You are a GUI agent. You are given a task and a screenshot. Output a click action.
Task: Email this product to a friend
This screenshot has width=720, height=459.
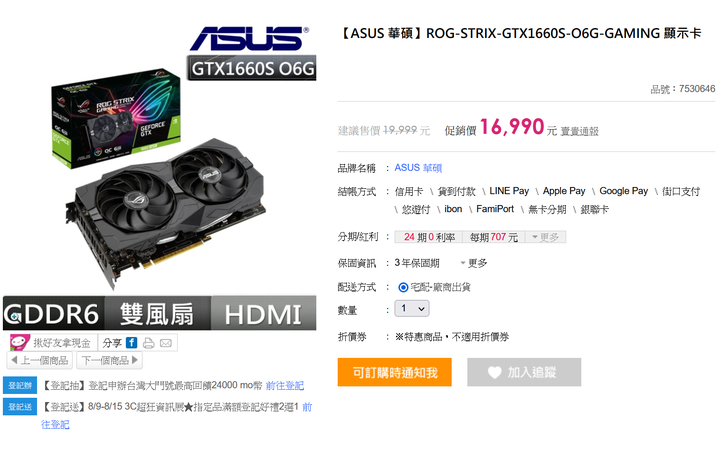click(166, 343)
